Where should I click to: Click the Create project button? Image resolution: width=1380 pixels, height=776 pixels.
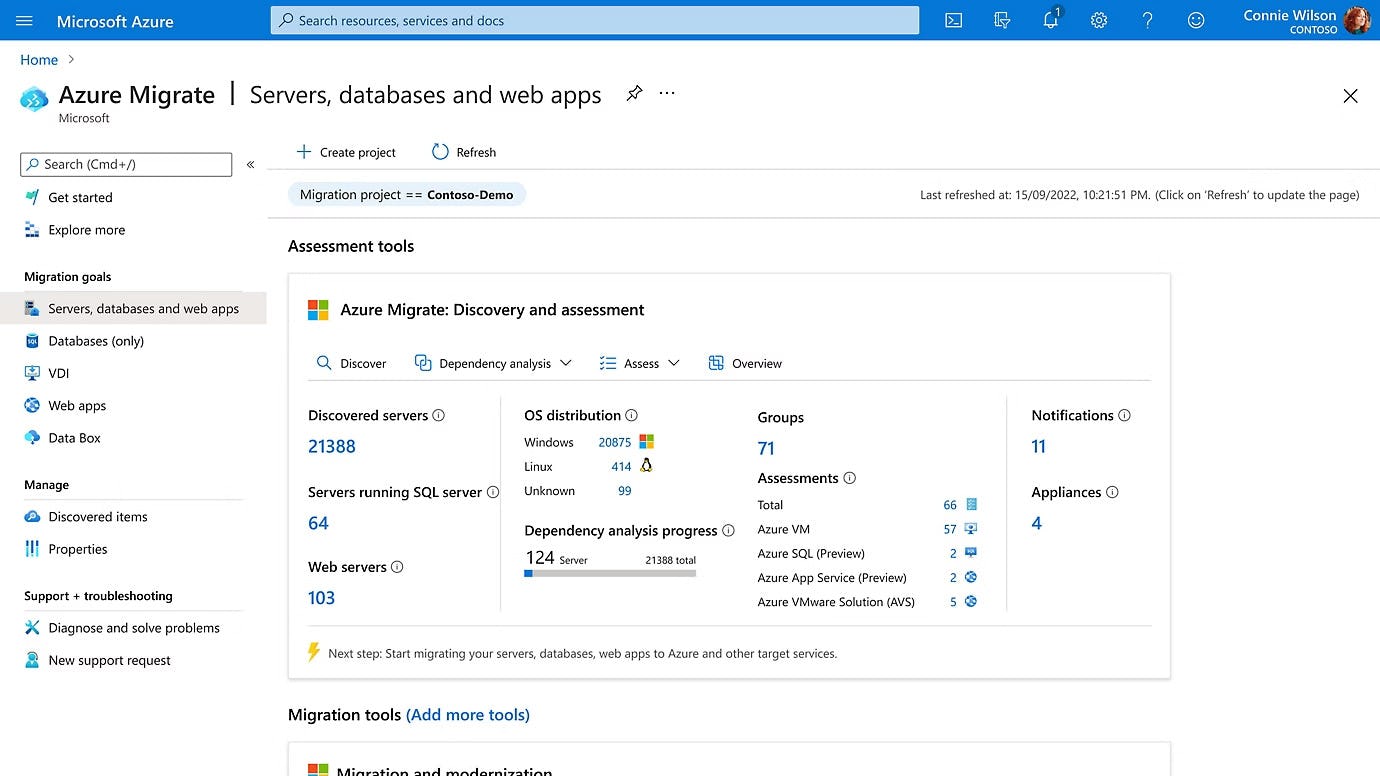coord(346,152)
